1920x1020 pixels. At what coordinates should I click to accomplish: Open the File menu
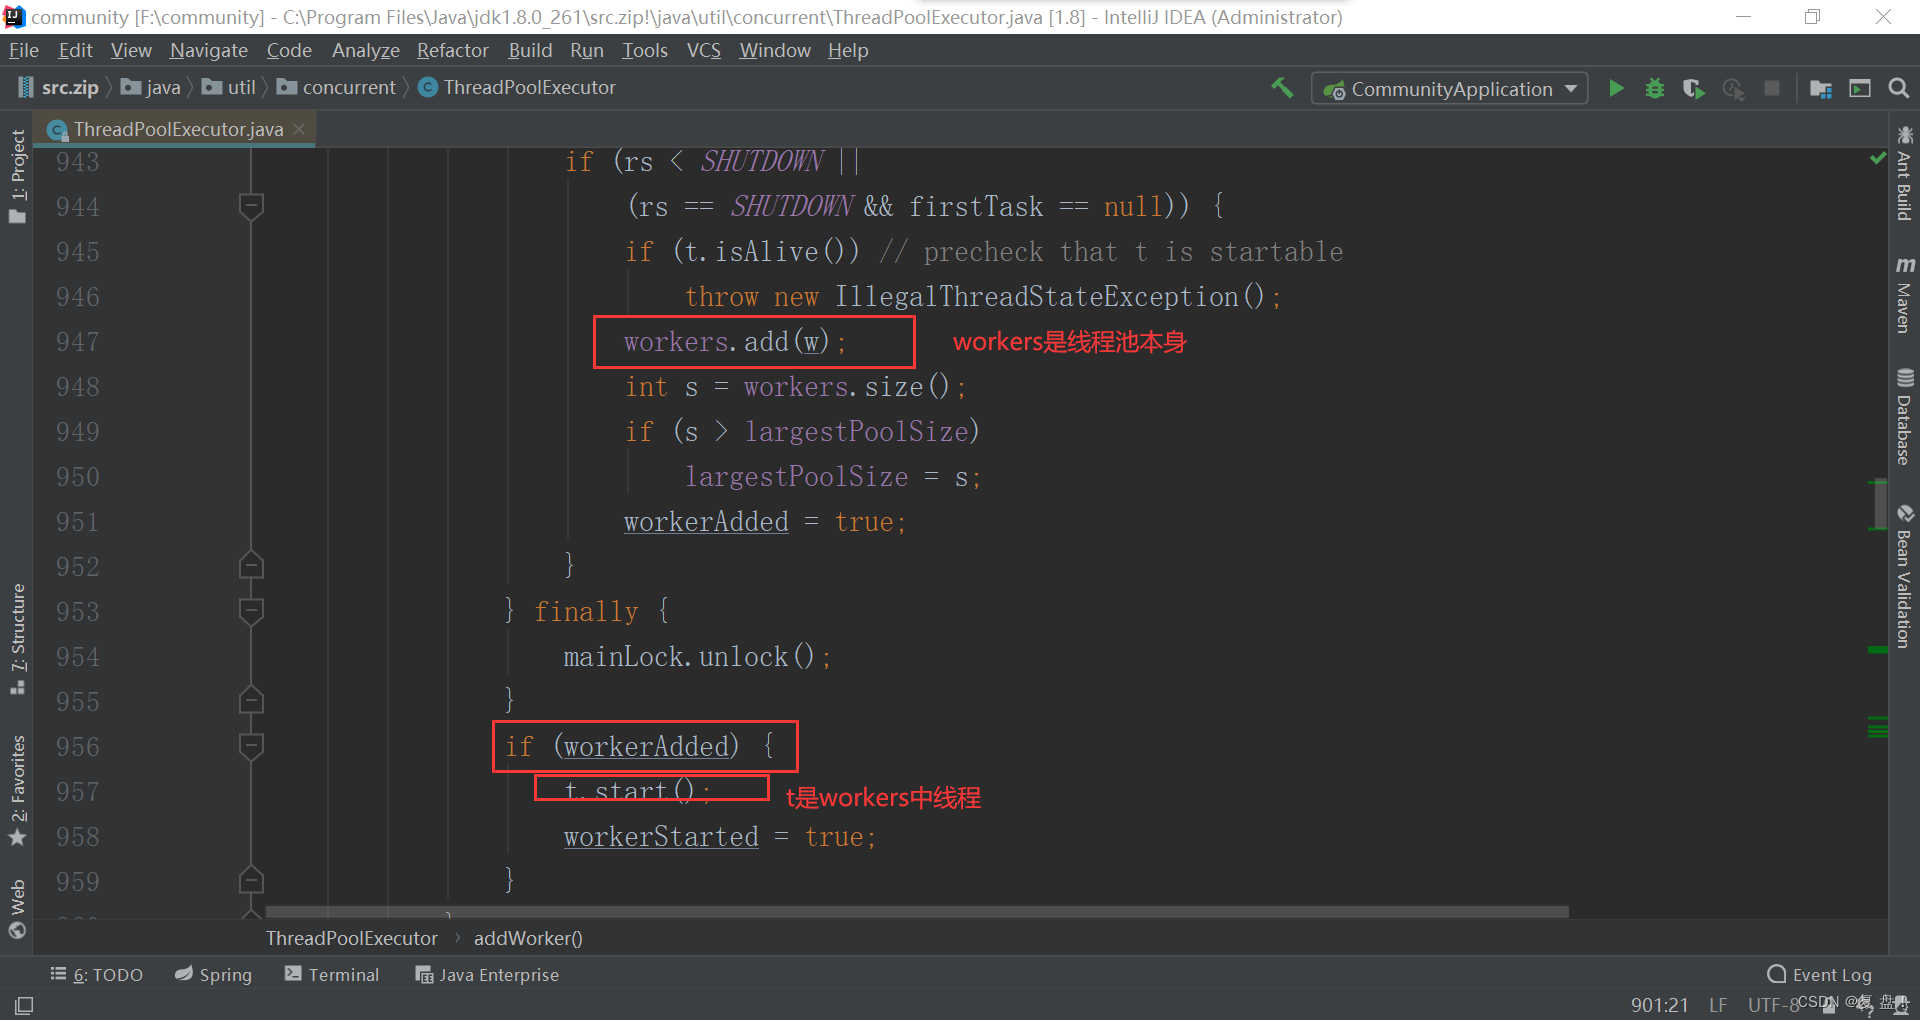coord(24,50)
